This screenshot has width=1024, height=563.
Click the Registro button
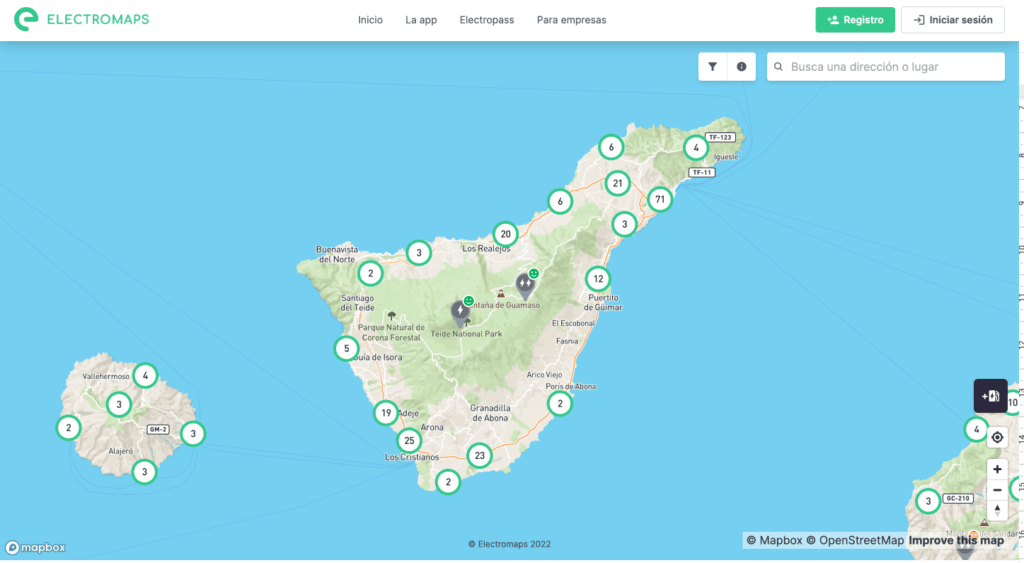point(855,20)
